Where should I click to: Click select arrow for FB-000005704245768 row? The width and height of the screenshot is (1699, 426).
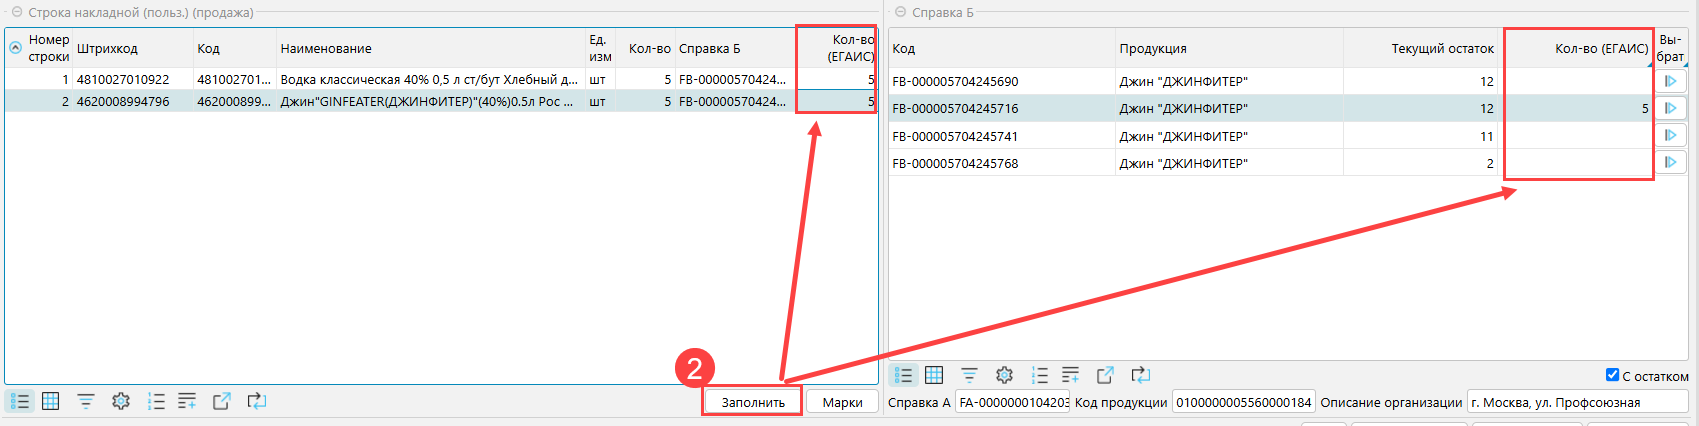[1670, 163]
